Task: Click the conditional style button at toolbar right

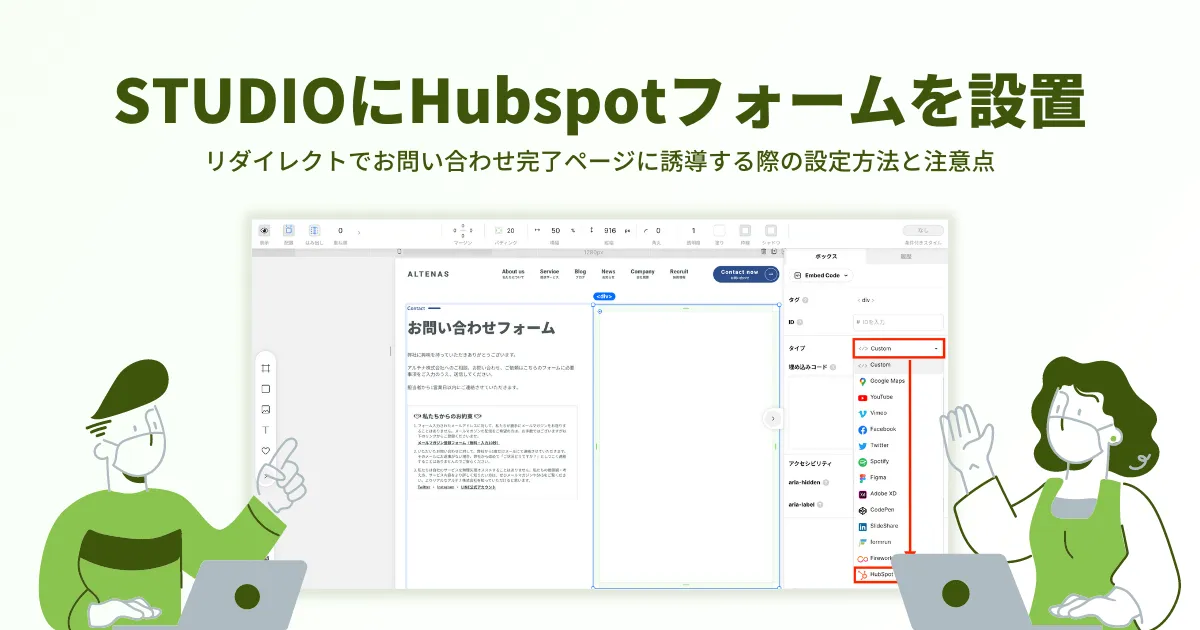Action: [922, 230]
